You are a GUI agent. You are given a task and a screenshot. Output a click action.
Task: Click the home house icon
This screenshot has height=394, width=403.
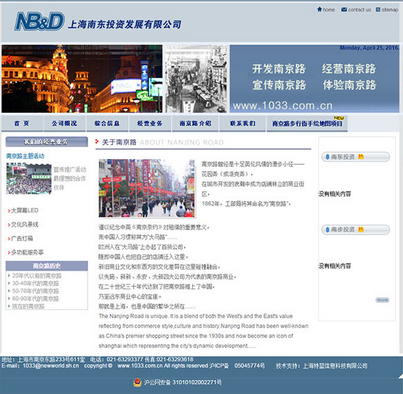pyautogui.click(x=319, y=9)
